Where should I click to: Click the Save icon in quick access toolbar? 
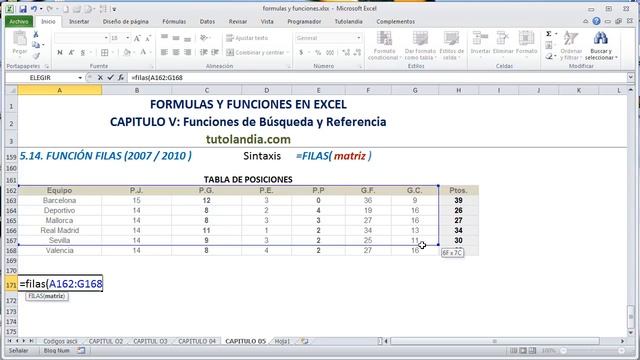click(23, 9)
